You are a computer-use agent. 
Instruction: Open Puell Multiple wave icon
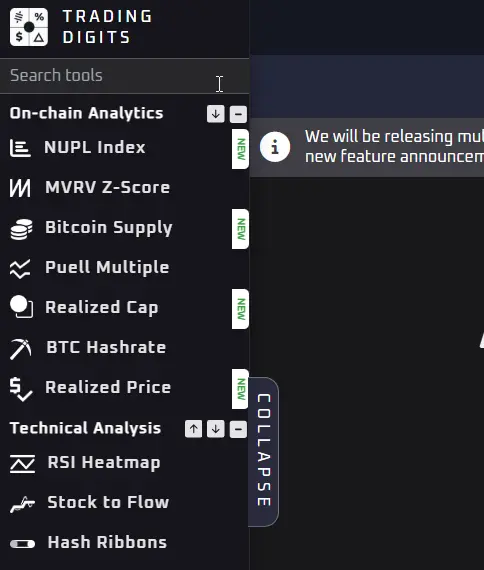(x=20, y=269)
